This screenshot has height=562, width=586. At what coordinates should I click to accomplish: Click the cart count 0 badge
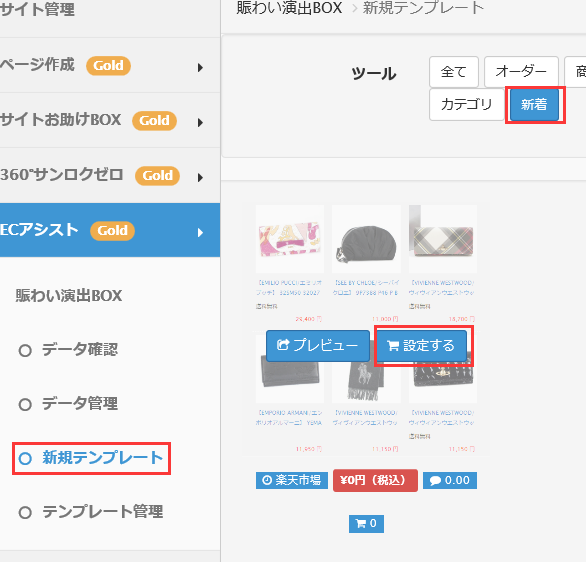366,524
